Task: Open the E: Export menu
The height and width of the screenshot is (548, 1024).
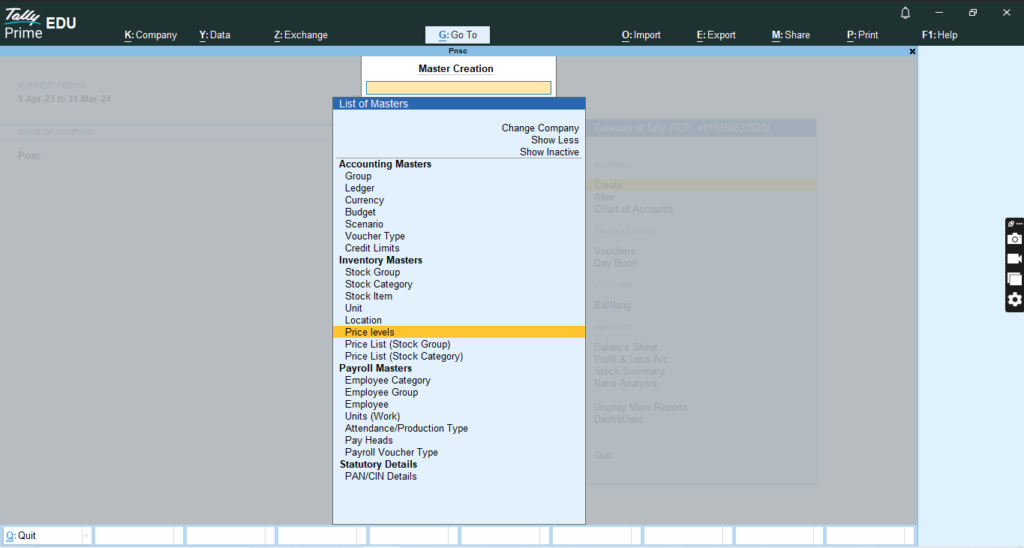Action: coord(716,35)
